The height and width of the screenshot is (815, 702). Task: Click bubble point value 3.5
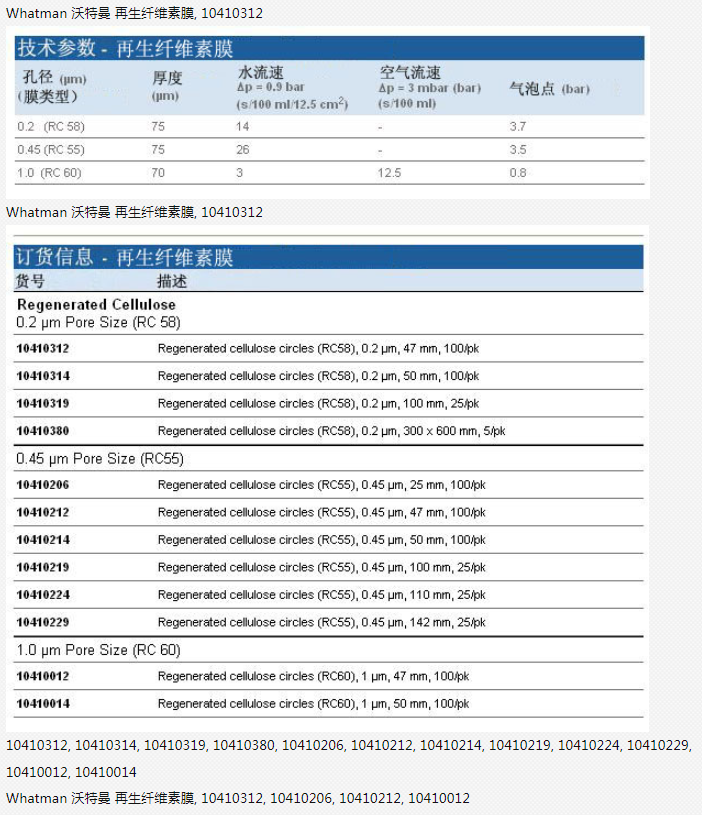pos(518,150)
